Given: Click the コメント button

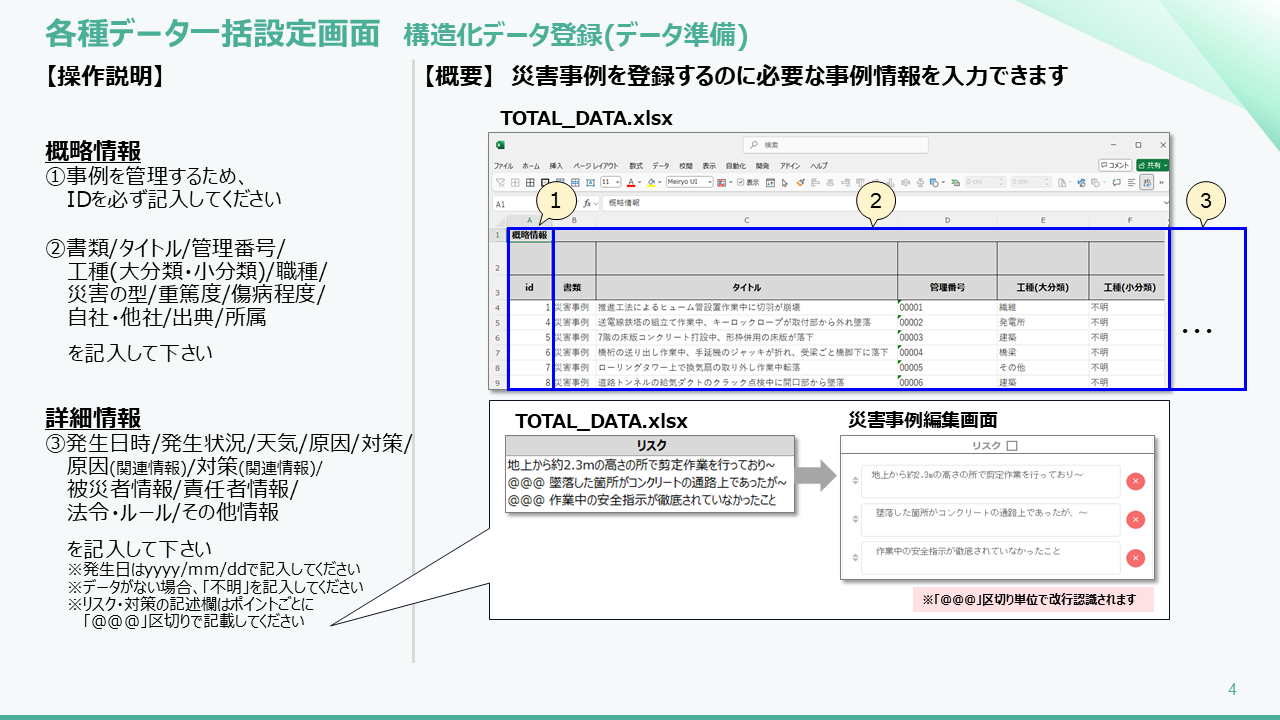Looking at the screenshot, I should [1115, 165].
